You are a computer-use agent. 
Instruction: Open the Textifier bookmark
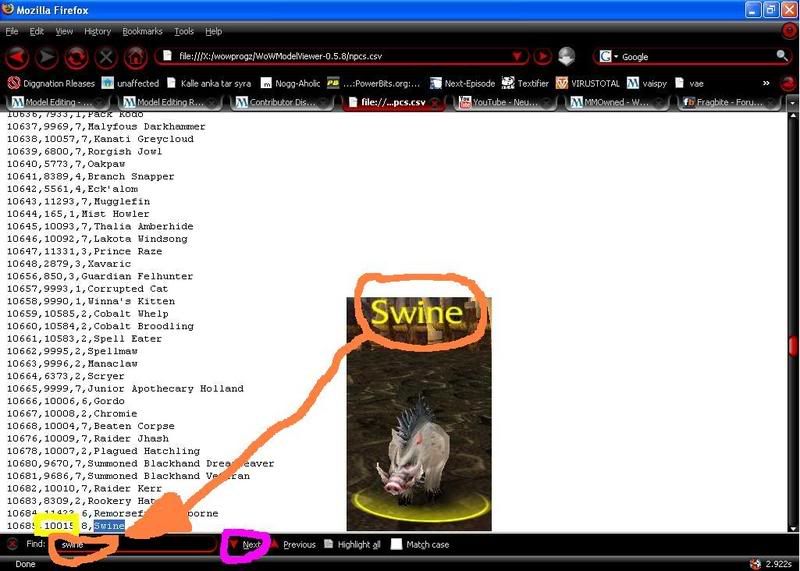tap(525, 83)
